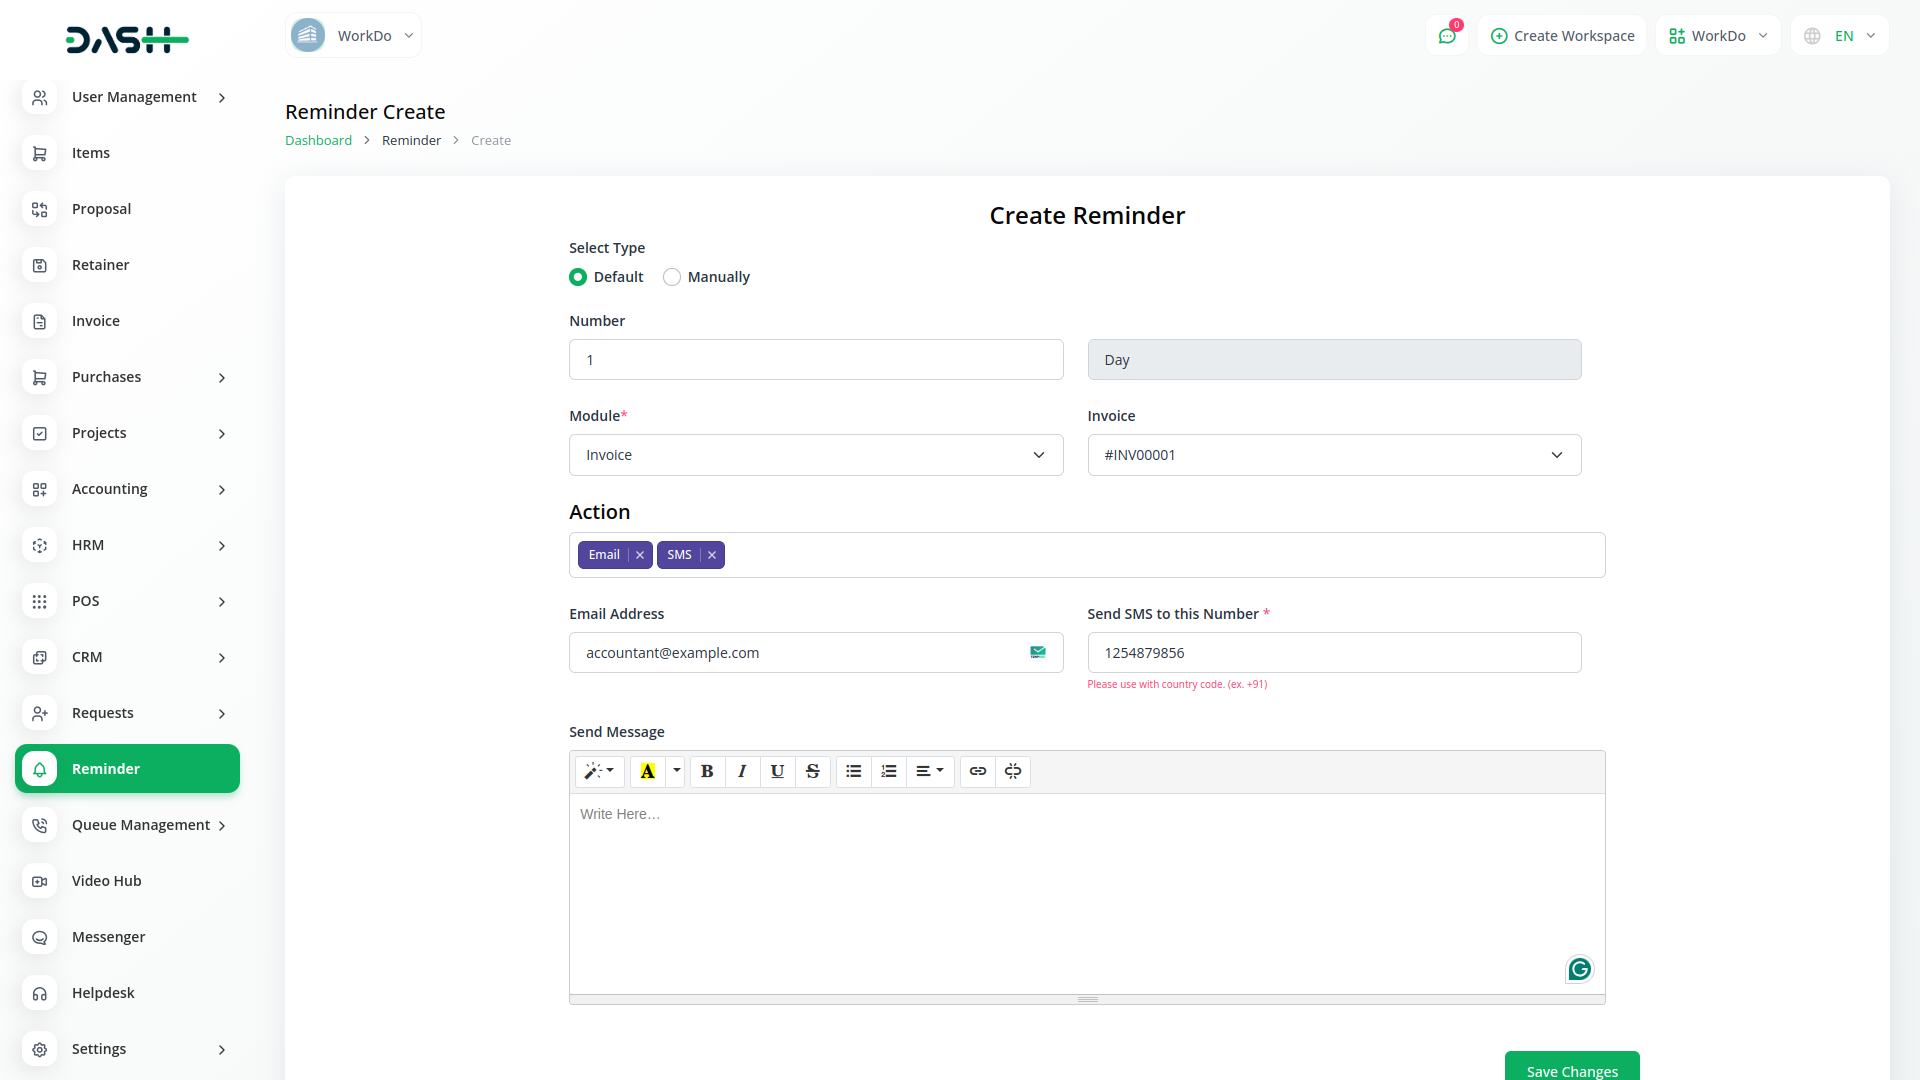
Task: Apply Strikethrough formatting in the editor
Action: tap(812, 771)
